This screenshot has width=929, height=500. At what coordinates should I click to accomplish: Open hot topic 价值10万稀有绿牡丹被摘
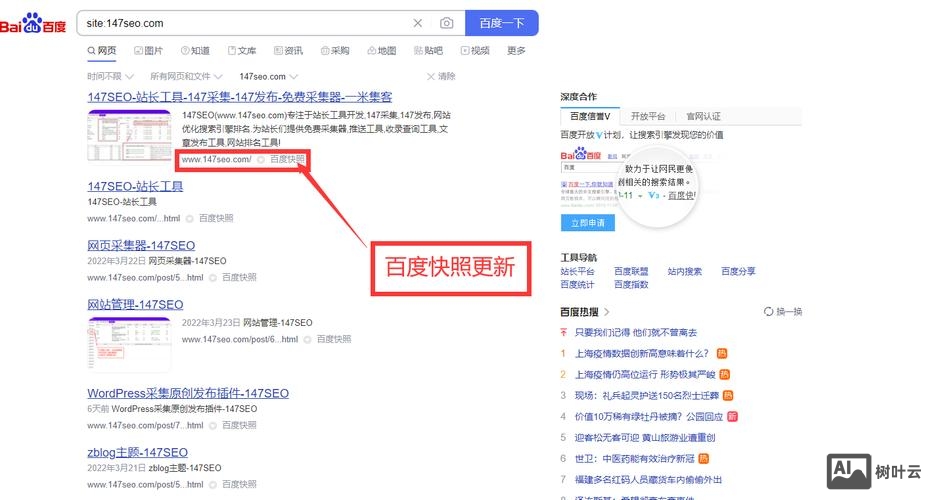coord(649,417)
